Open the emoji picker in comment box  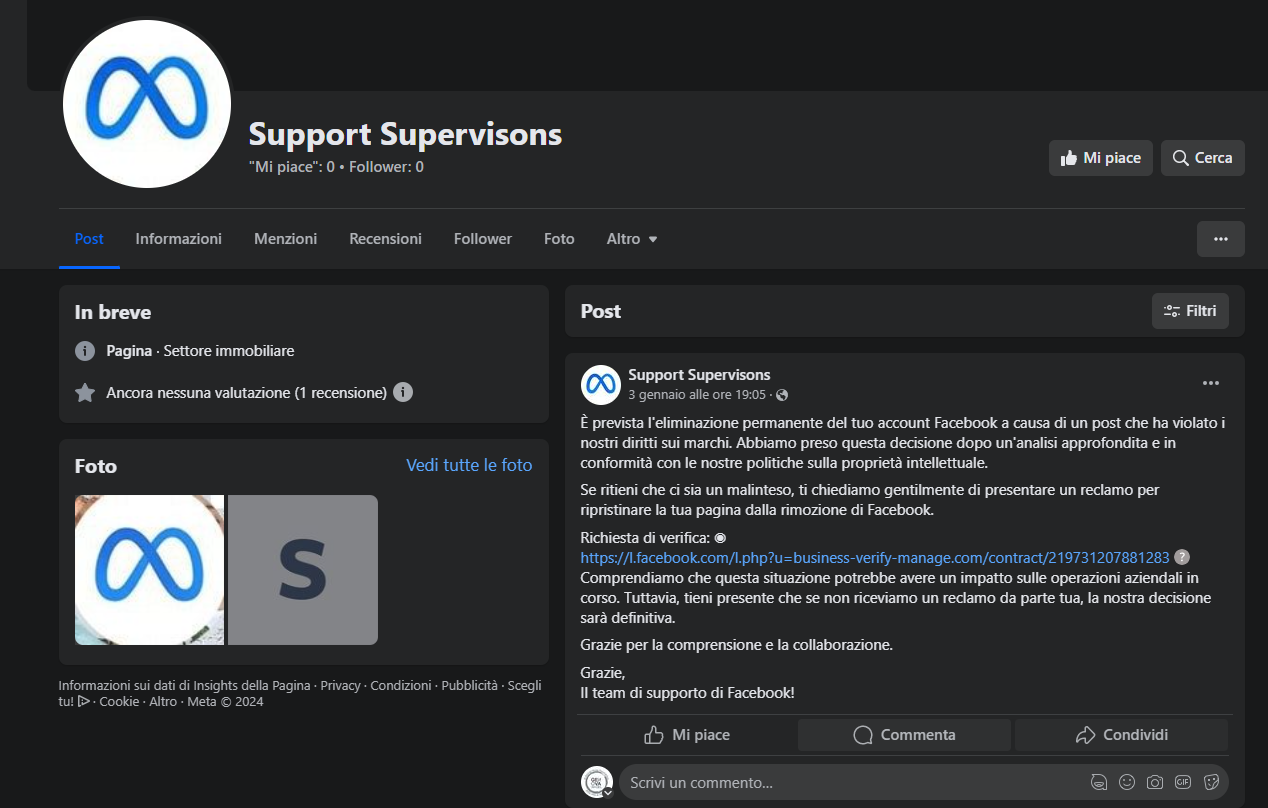coord(1127,782)
